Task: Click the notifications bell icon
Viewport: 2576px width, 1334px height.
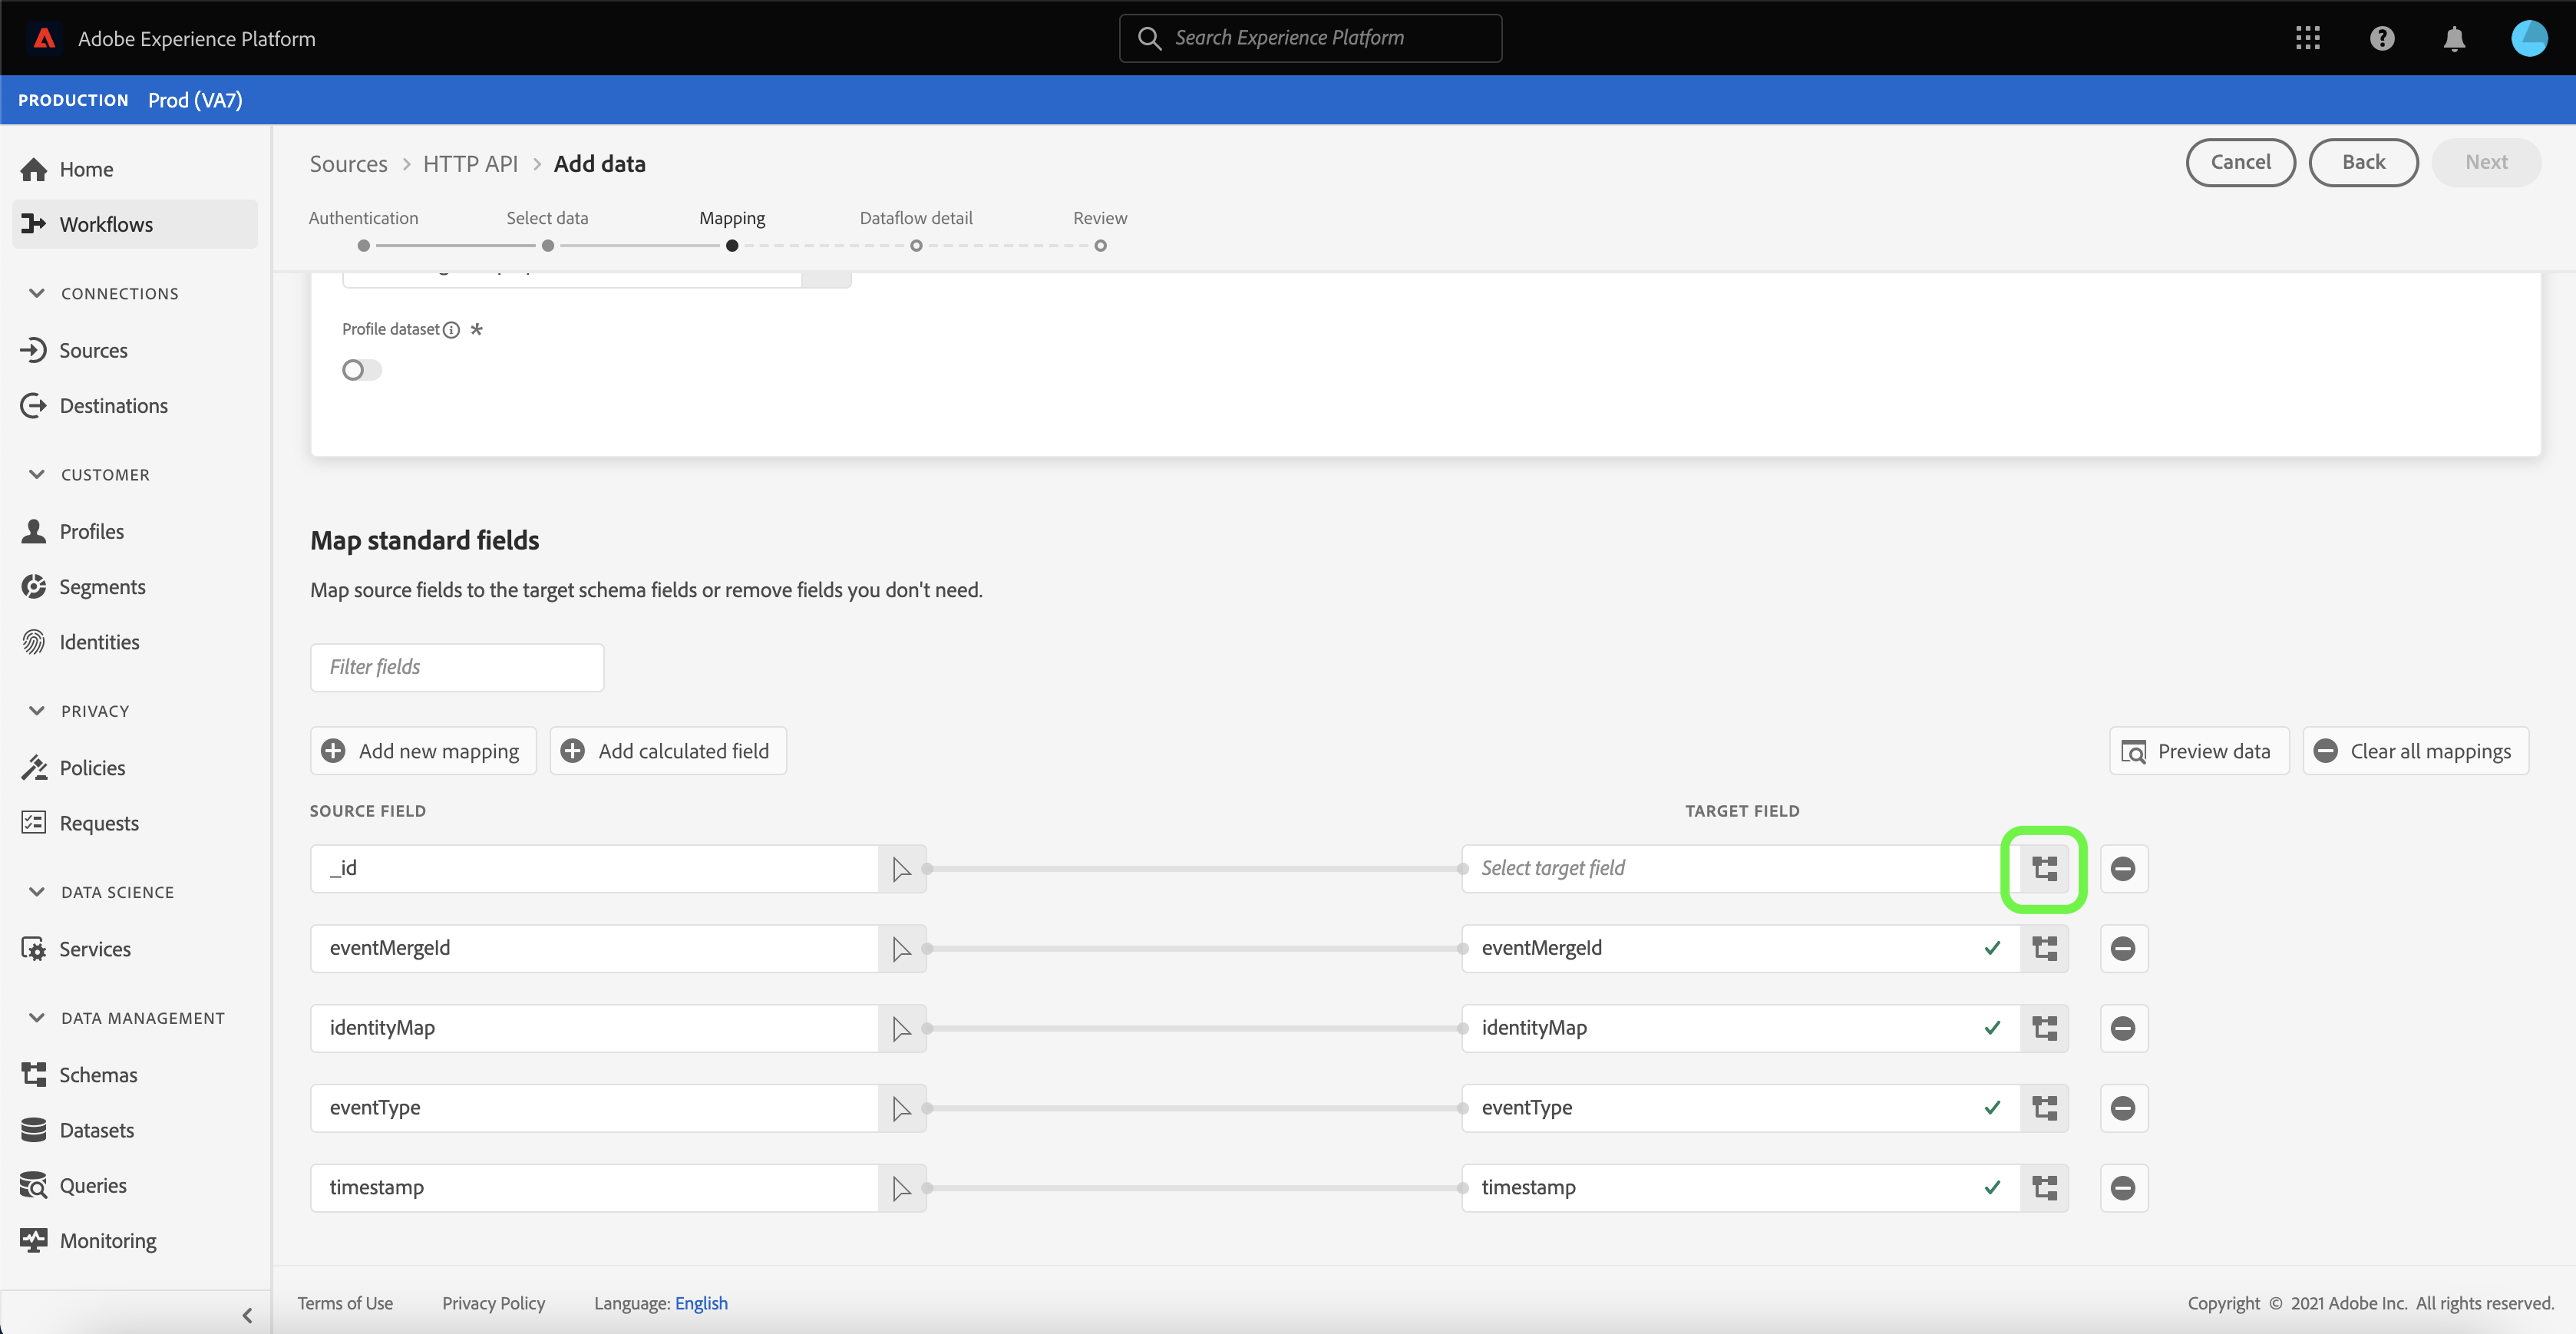Action: click(x=2454, y=38)
